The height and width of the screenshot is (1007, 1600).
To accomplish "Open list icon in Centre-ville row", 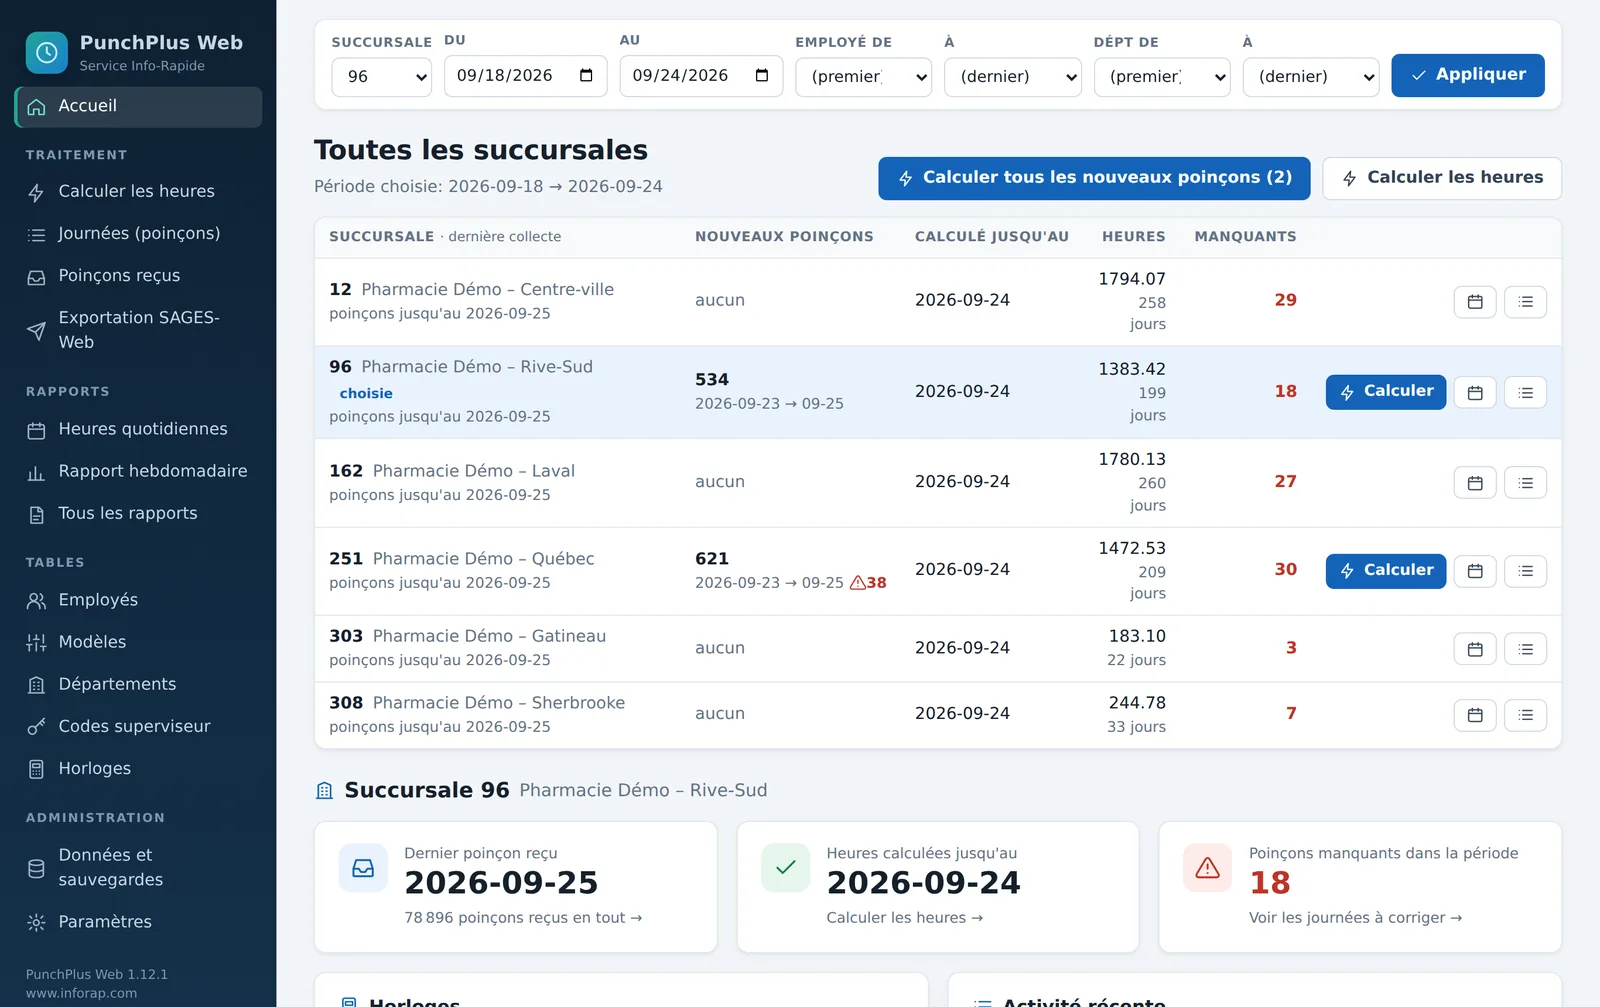I will coord(1526,302).
